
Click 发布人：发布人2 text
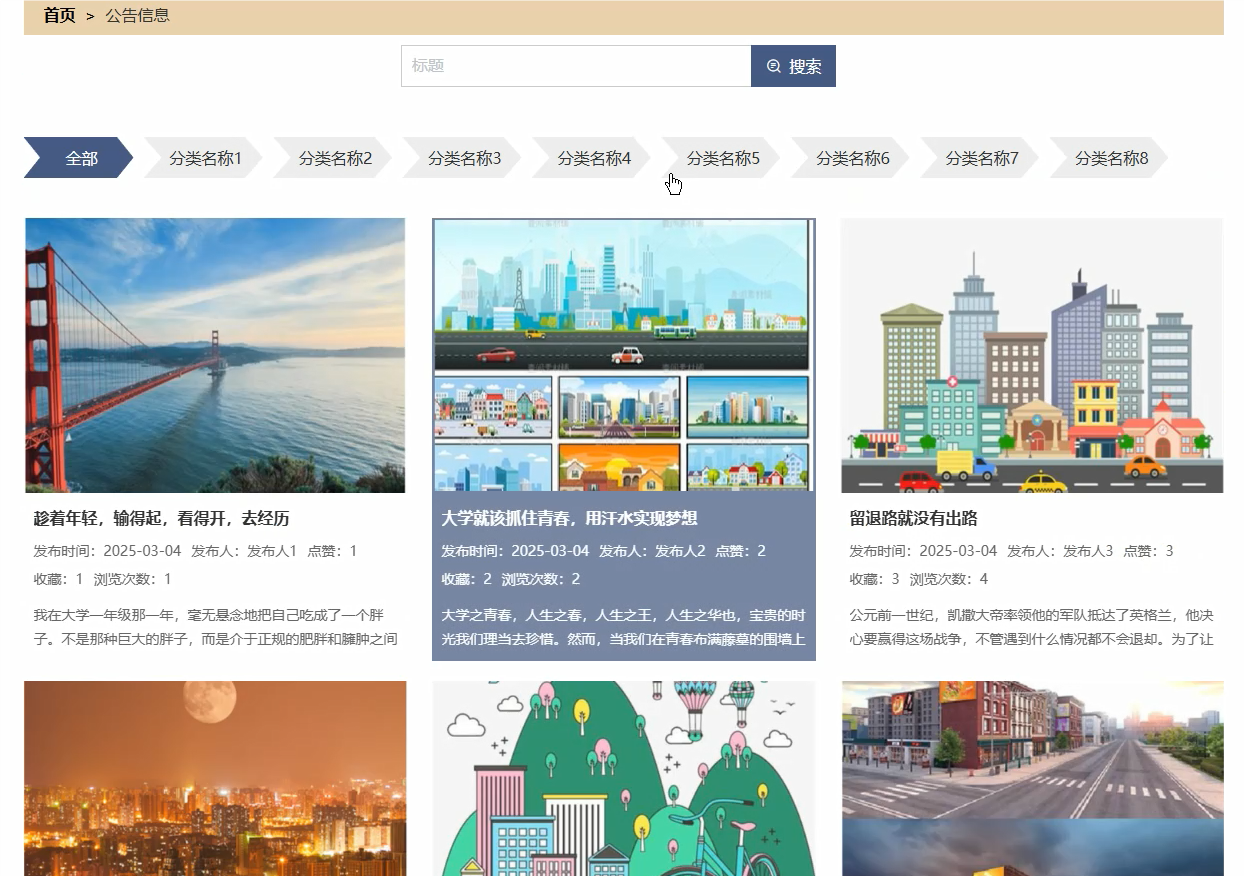pos(652,551)
